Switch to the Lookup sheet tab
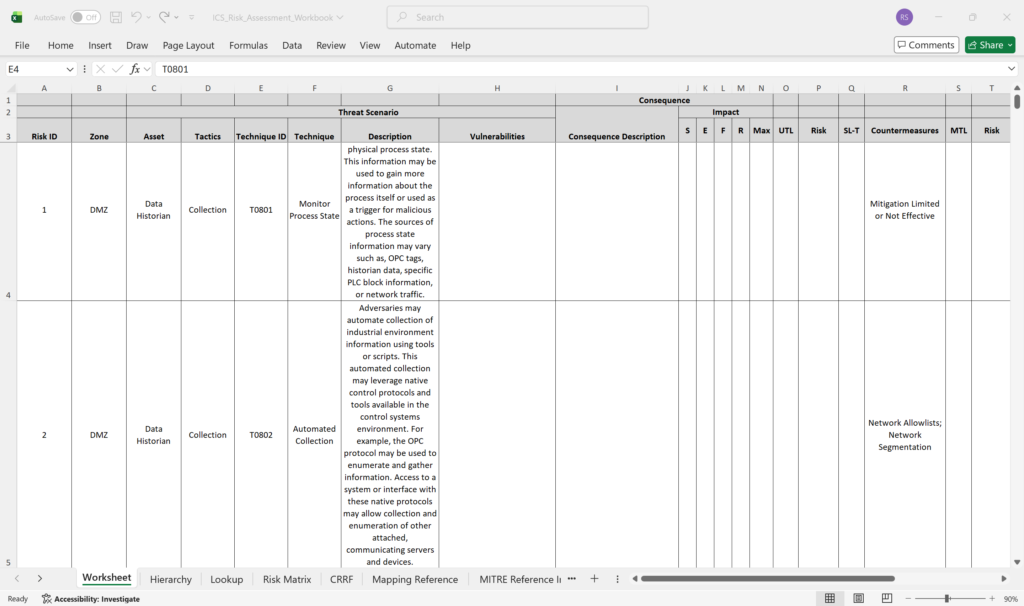Image resolution: width=1024 pixels, height=606 pixels. click(227, 579)
